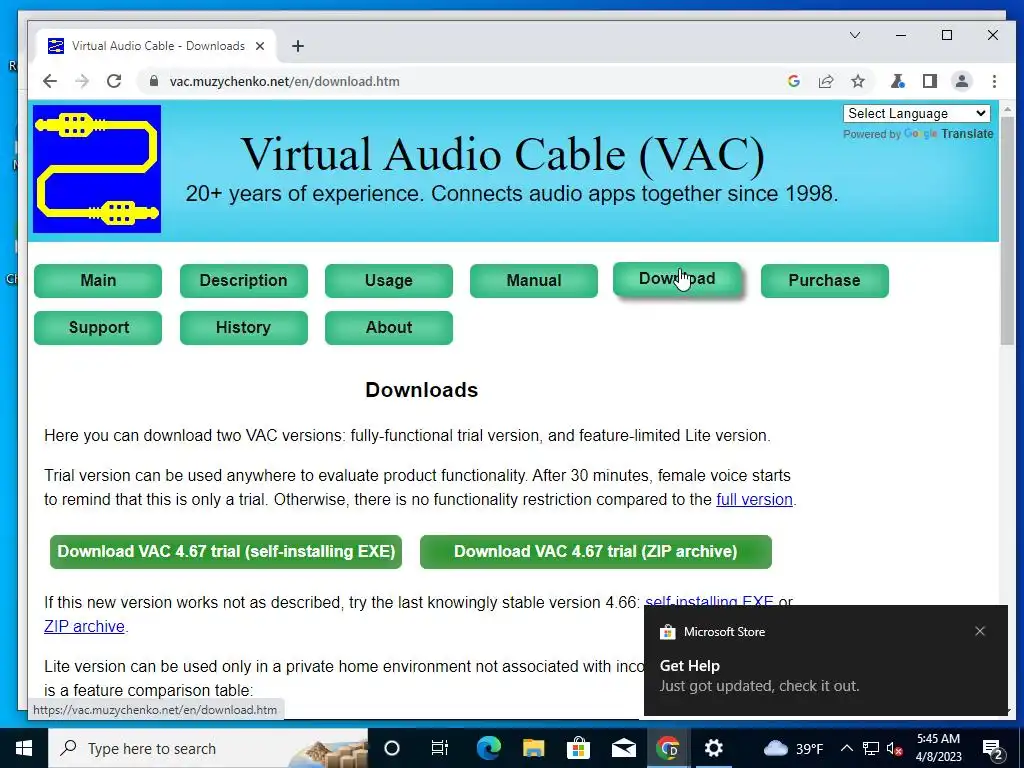1024x768 pixels.
Task: Click the share page icon
Action: 825,81
